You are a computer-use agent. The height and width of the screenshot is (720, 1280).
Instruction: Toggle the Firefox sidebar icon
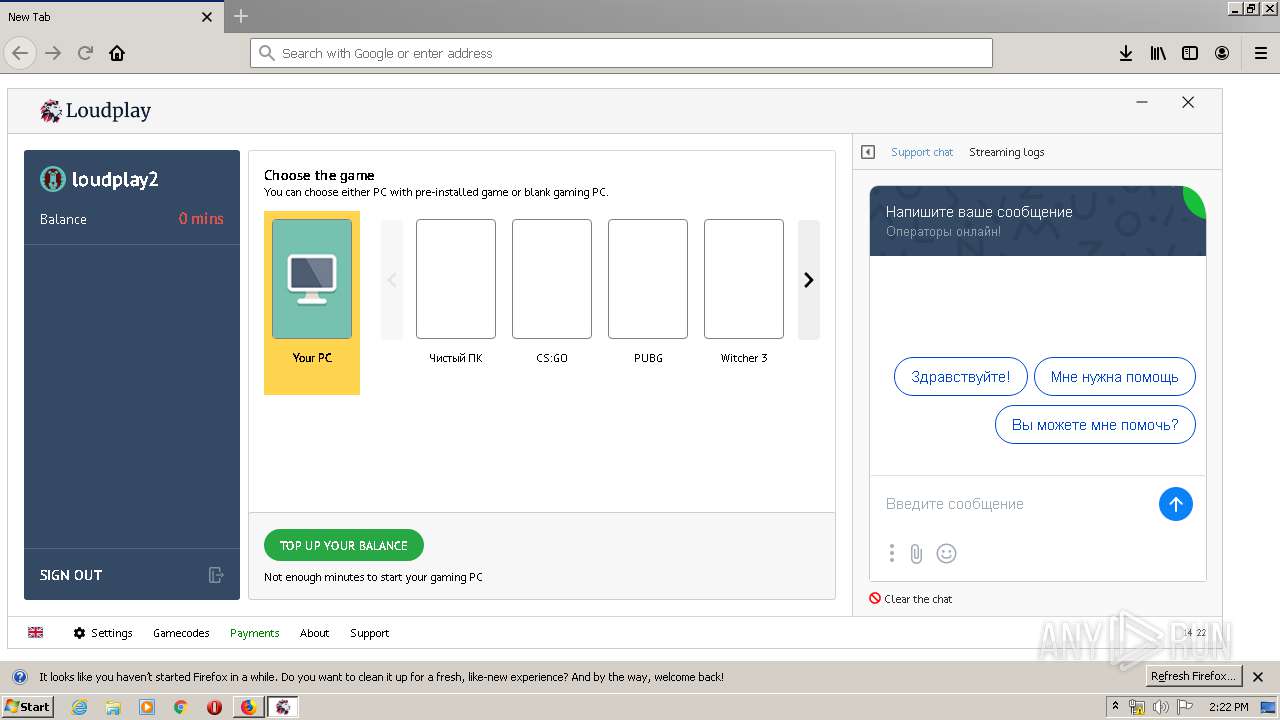1190,53
